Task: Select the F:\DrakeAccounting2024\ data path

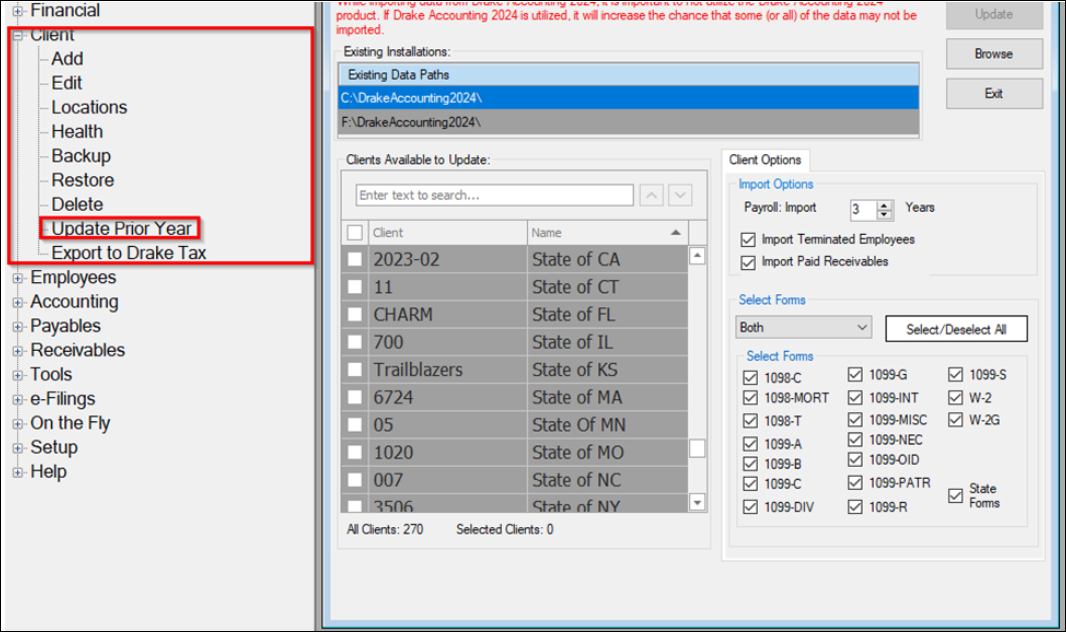Action: coord(628,122)
